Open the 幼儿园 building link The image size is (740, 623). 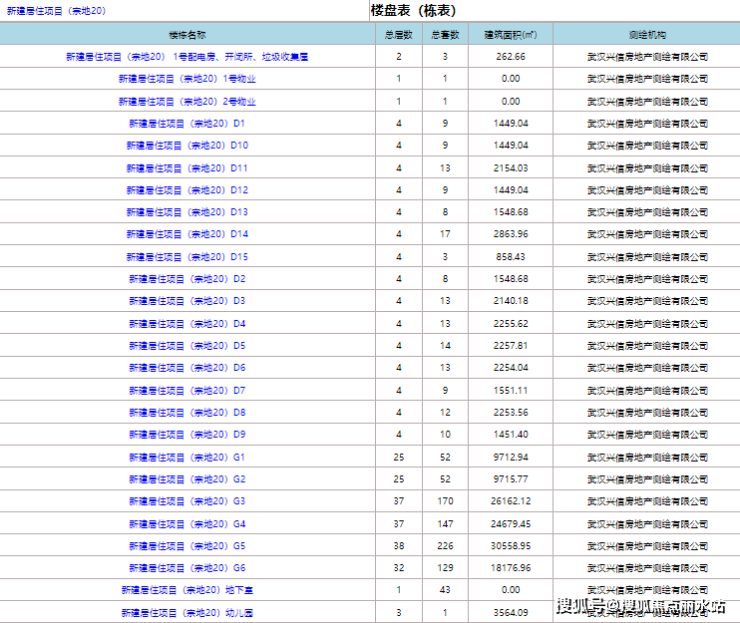(x=187, y=612)
